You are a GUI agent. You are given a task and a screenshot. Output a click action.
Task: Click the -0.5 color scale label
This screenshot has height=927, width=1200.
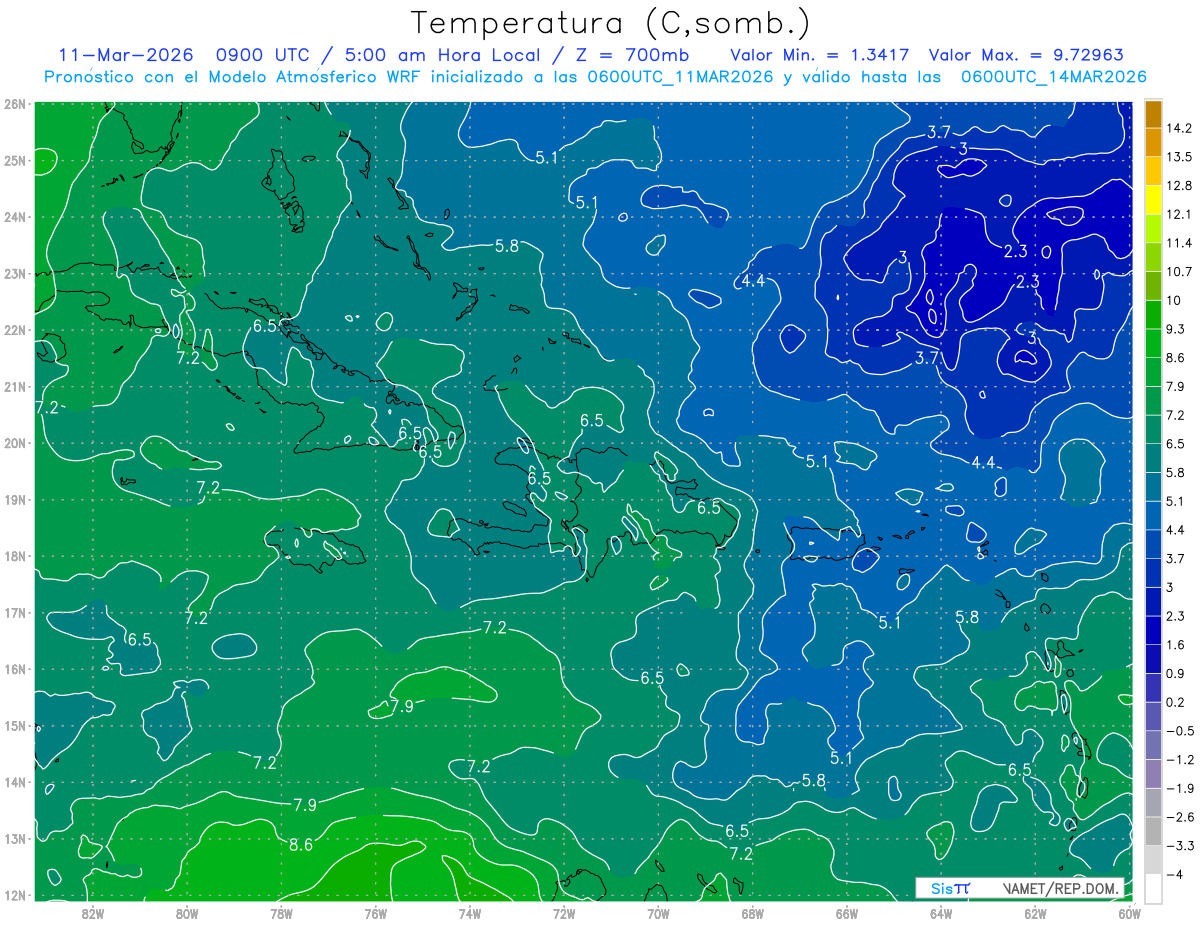[x=1180, y=730]
